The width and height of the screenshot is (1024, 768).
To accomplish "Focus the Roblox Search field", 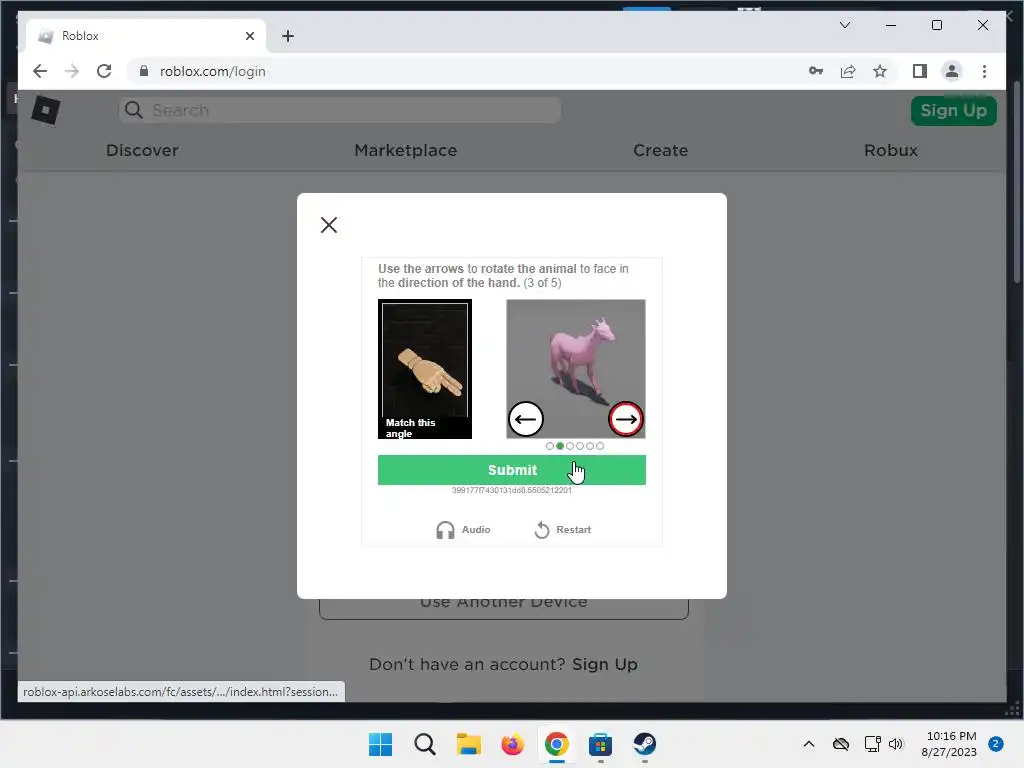I will click(340, 110).
